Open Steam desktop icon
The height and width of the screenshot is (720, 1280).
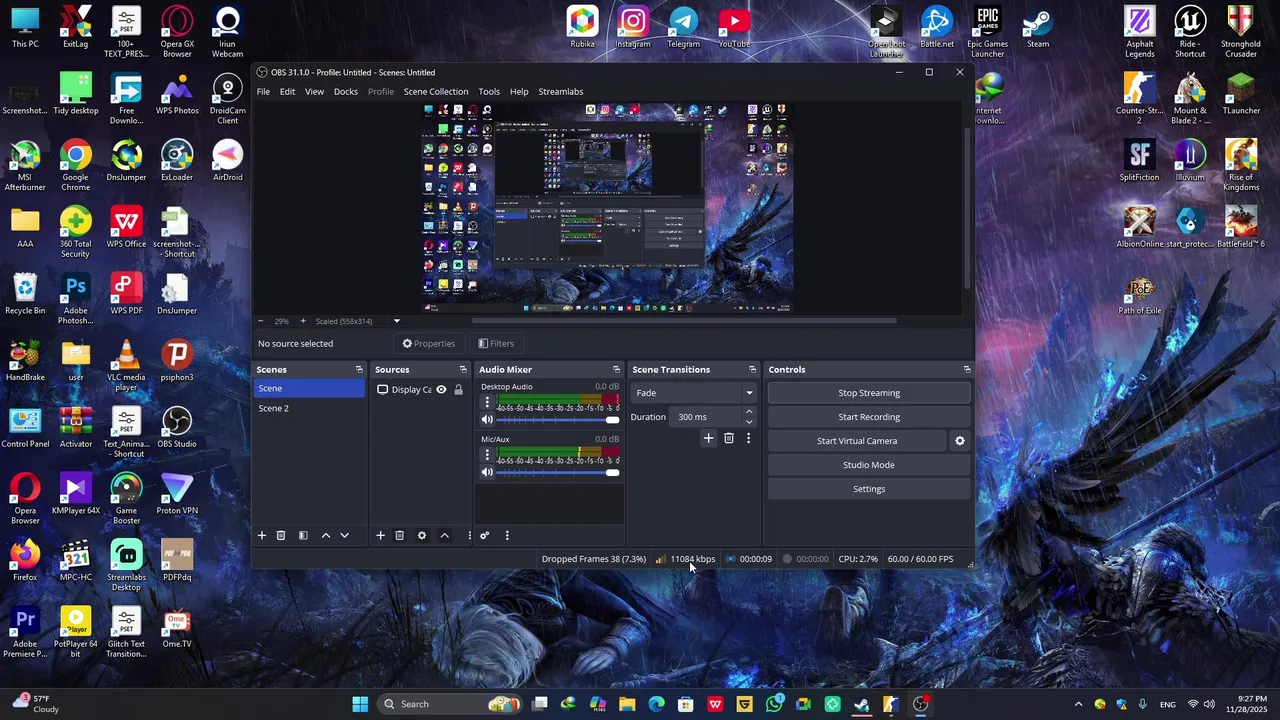point(1038,28)
